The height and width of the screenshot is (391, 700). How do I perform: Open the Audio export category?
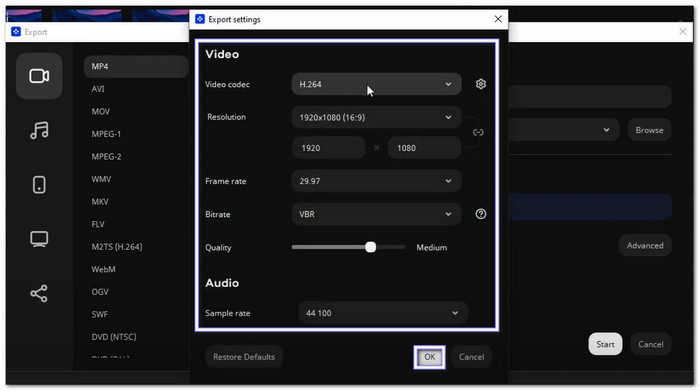pos(39,130)
